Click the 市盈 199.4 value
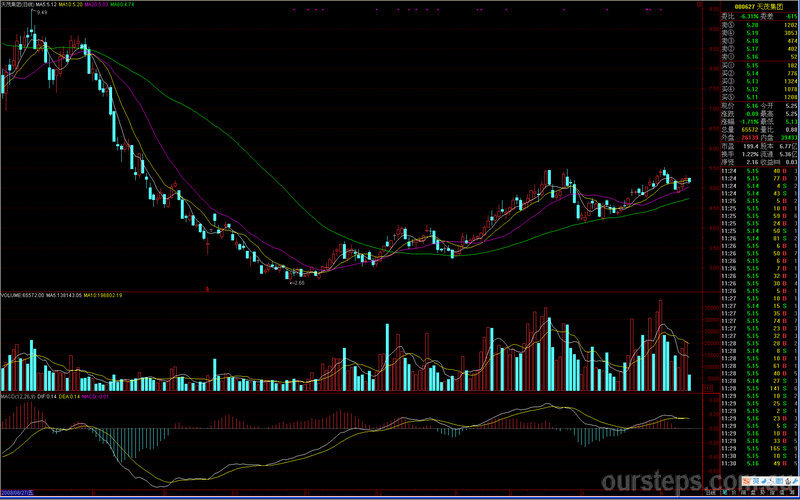The height and width of the screenshot is (500, 800). tap(750, 146)
